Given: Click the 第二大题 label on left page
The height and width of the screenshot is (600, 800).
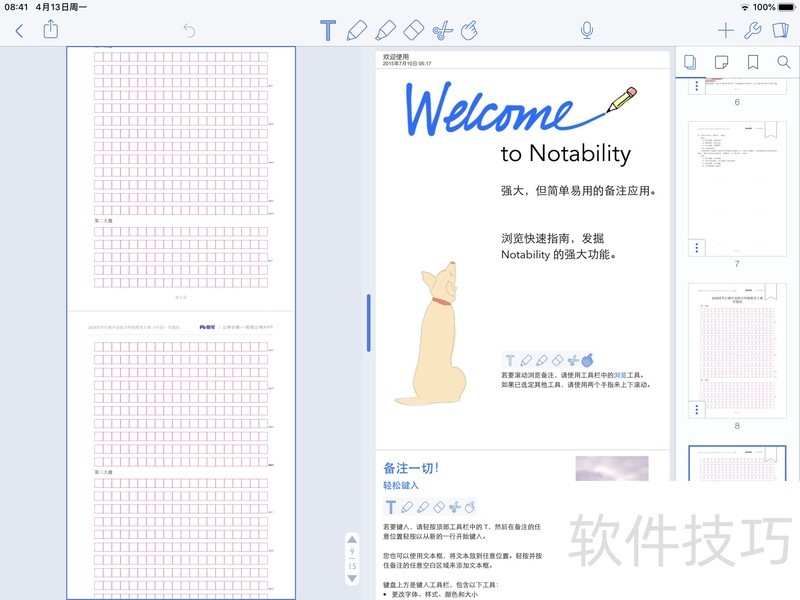Looking at the screenshot, I should (x=103, y=221).
